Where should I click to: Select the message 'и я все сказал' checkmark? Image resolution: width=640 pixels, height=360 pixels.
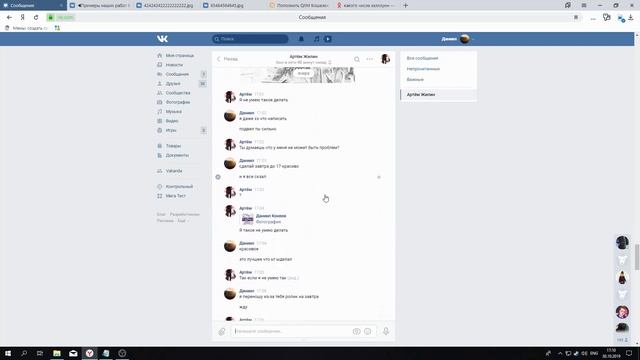click(x=218, y=177)
